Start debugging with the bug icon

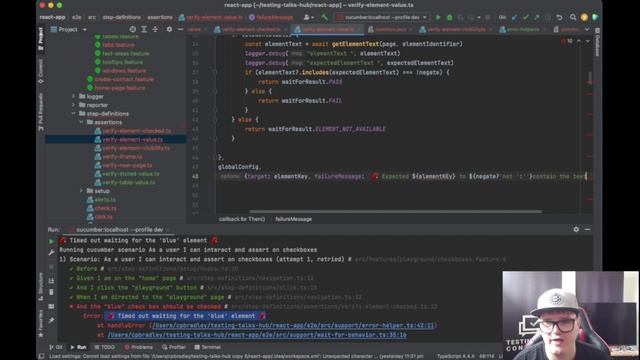coord(449,18)
